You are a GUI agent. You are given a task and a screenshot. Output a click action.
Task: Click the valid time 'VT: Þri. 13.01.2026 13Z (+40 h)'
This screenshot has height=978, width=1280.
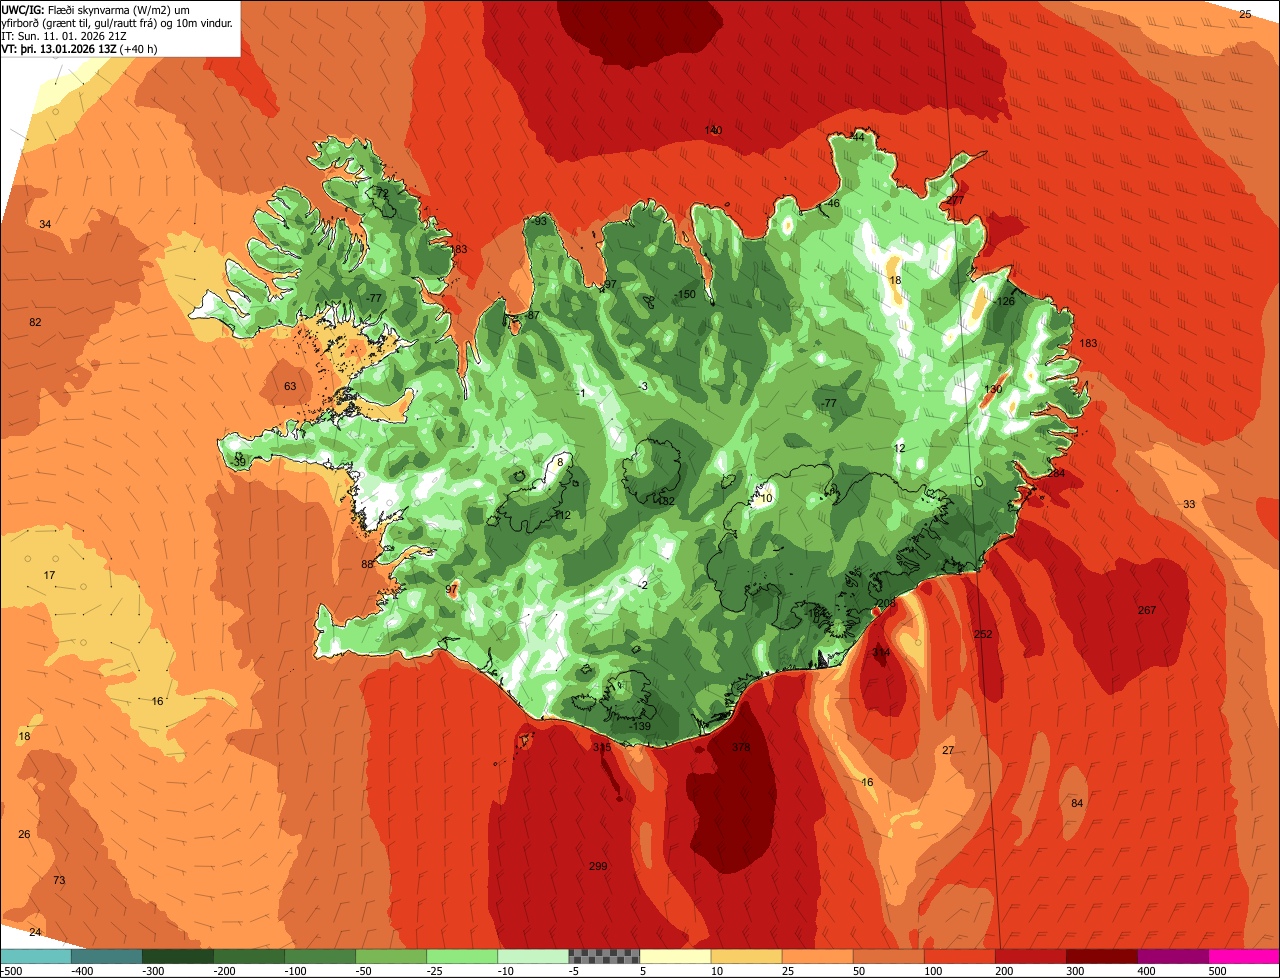[79, 49]
